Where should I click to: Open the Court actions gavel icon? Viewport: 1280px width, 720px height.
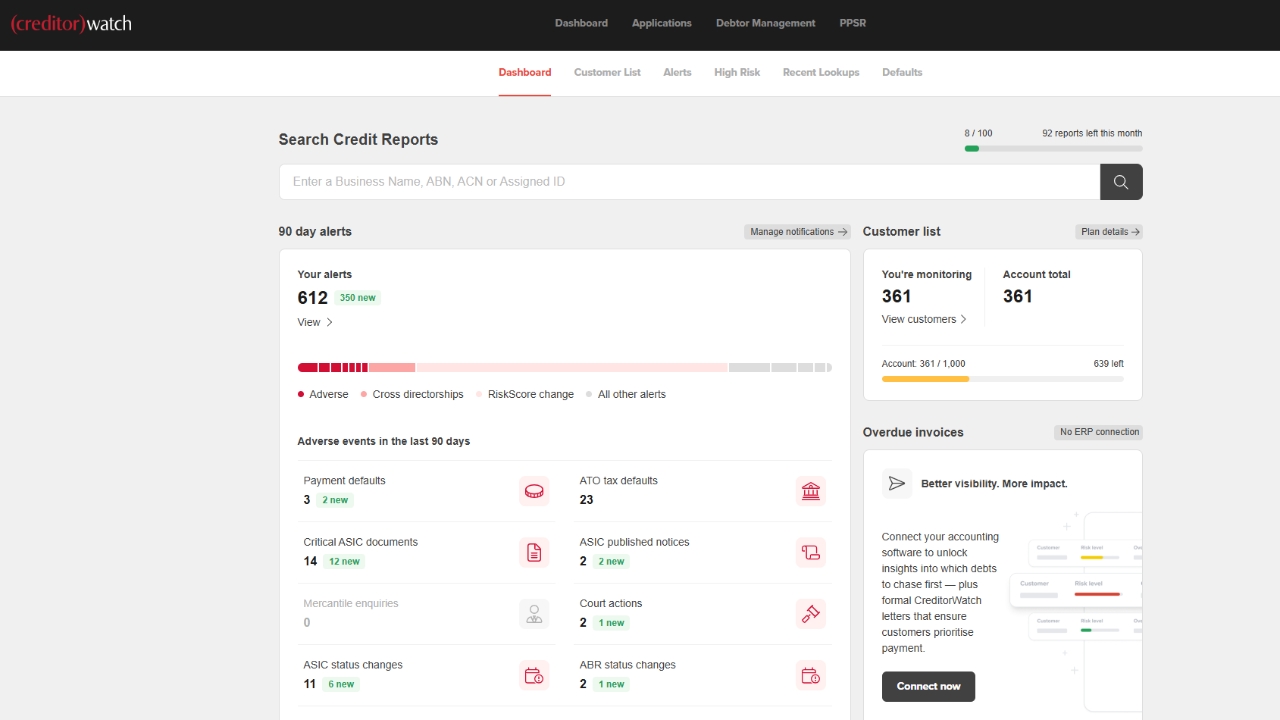click(x=811, y=613)
